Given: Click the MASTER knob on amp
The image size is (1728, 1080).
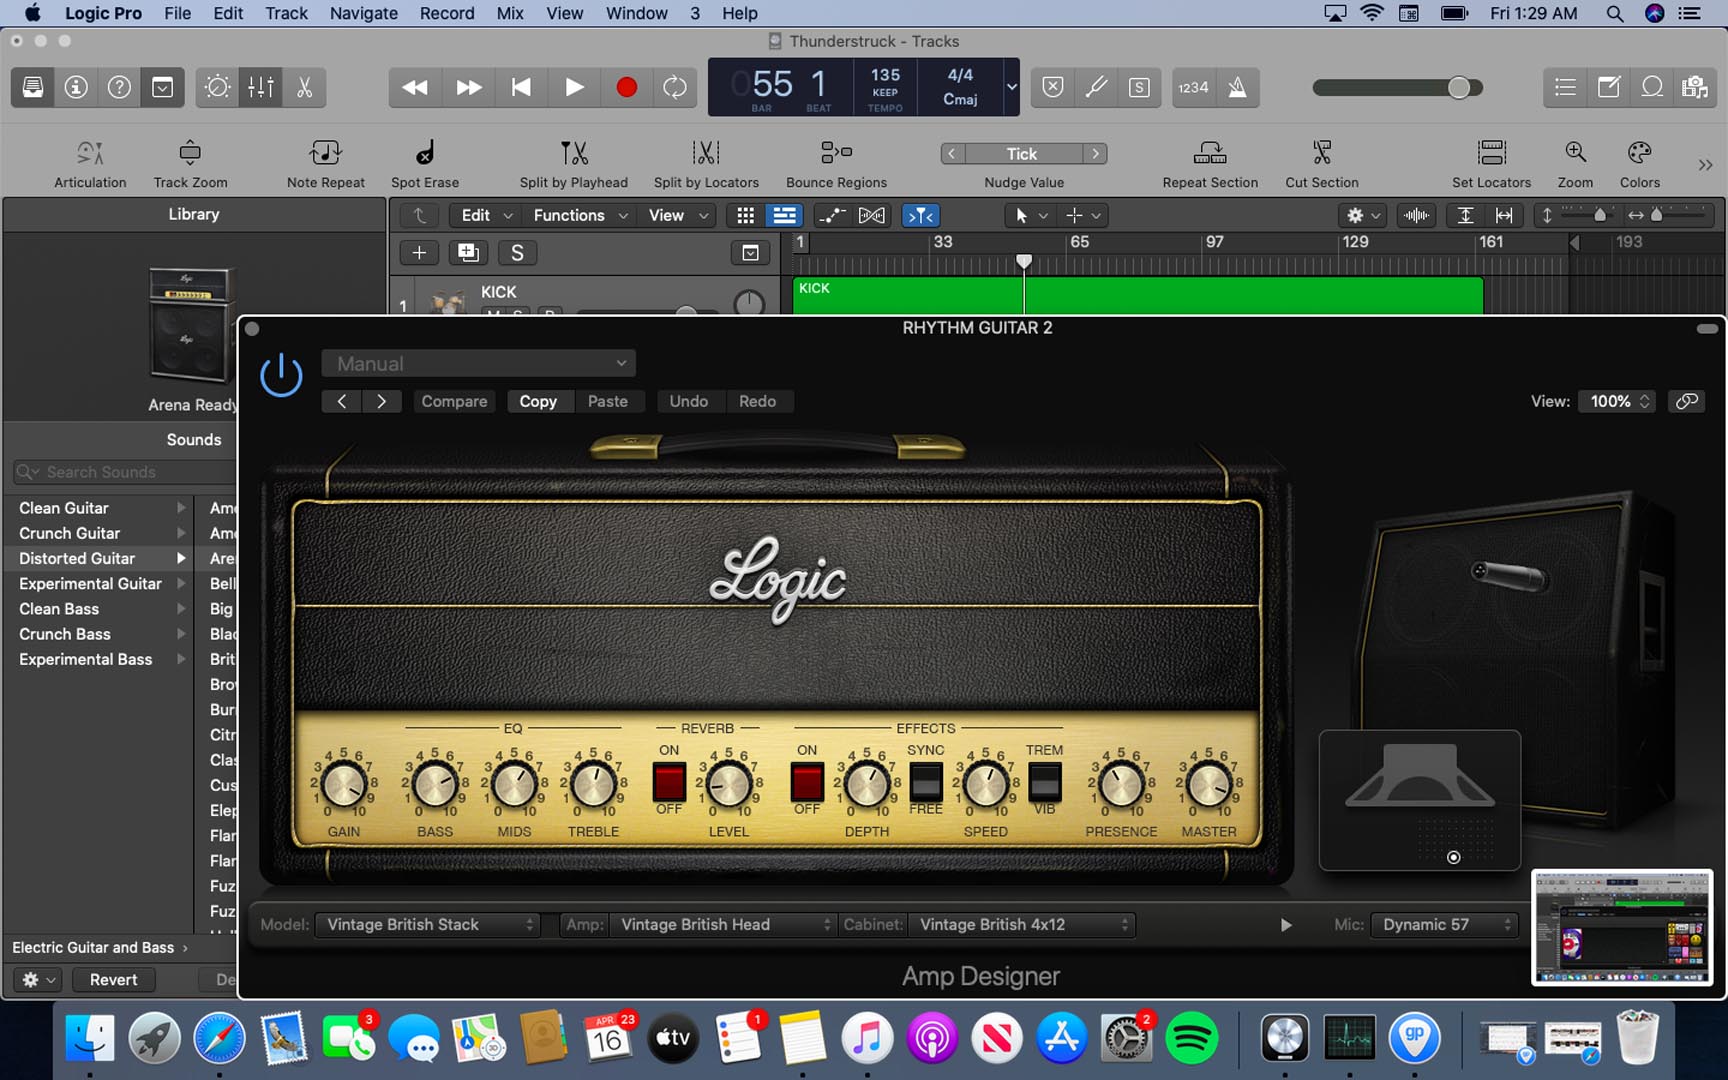Looking at the screenshot, I should (1209, 785).
